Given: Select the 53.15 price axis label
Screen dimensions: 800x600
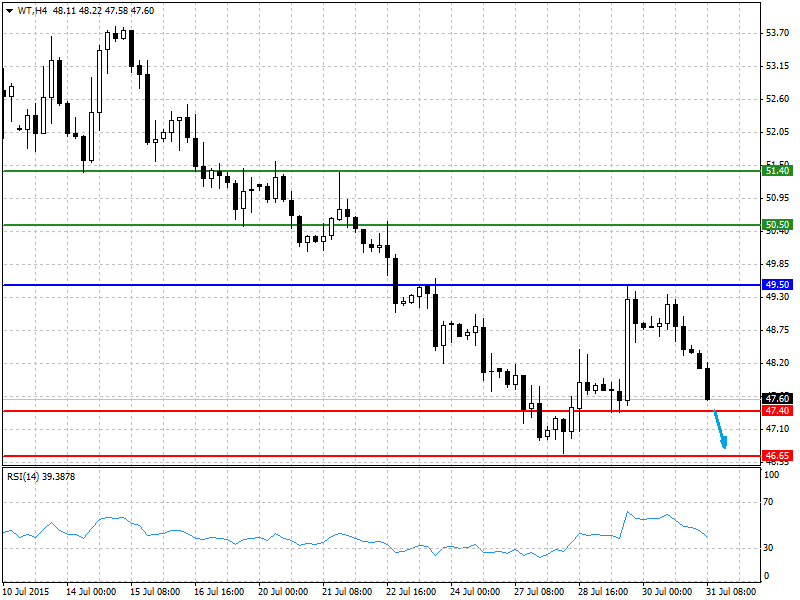Looking at the screenshot, I should point(778,66).
